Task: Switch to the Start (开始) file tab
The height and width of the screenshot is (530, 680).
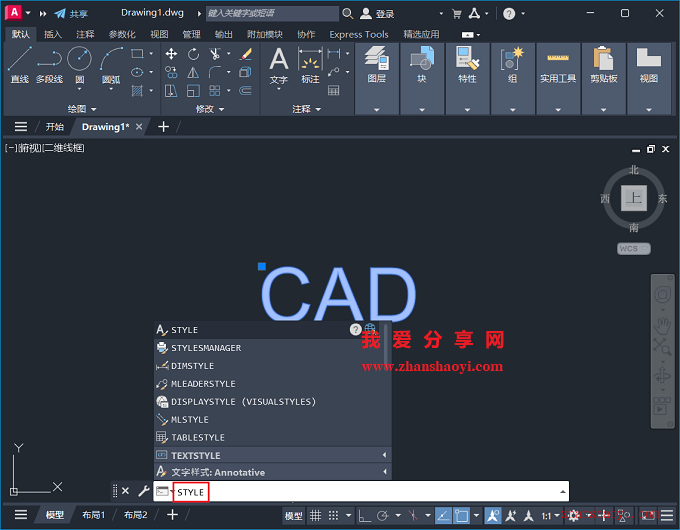Action: (55, 127)
